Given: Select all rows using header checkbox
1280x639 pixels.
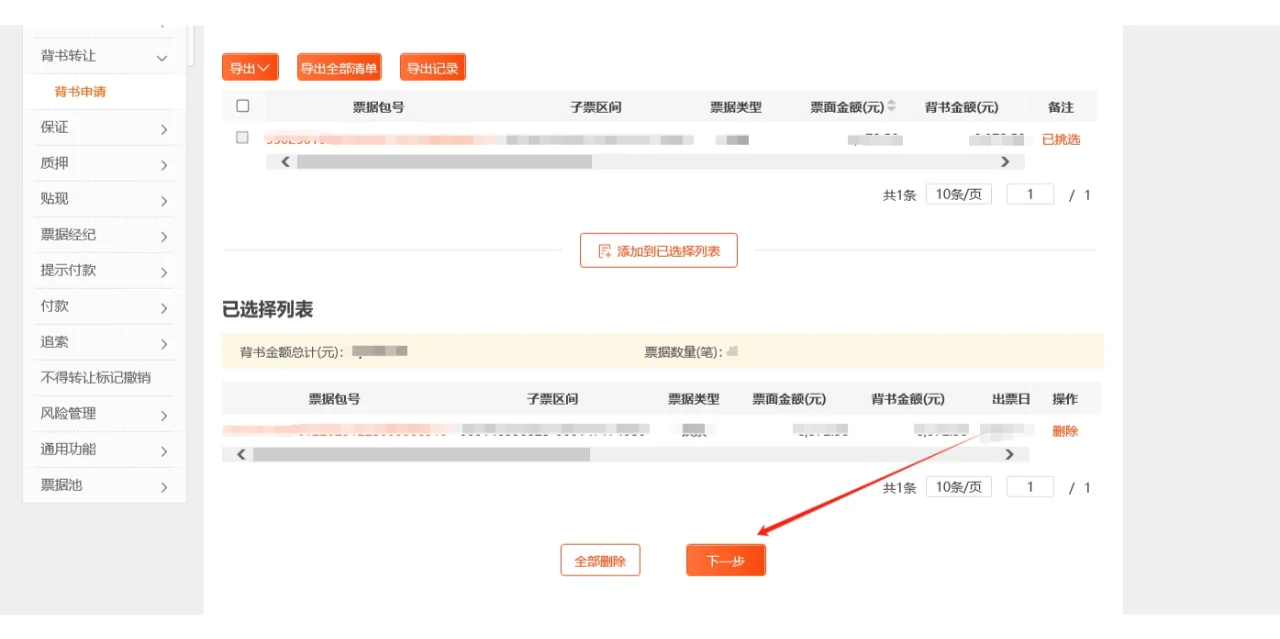Looking at the screenshot, I should coord(242,106).
